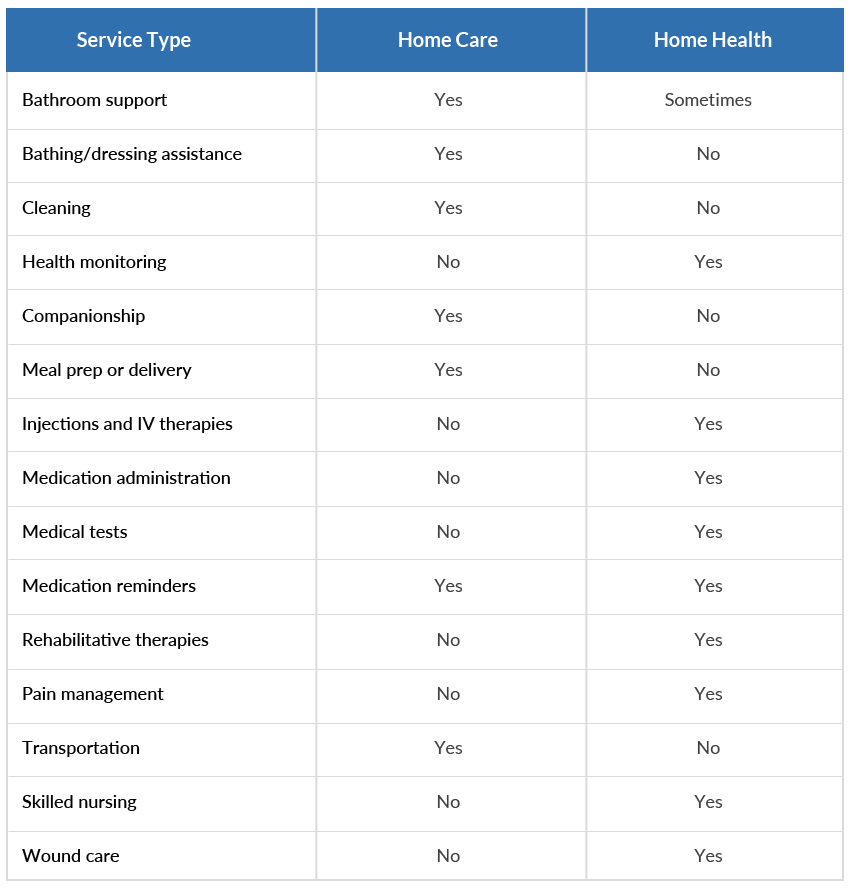This screenshot has height=888, width=850.
Task: Select the Bathroom support row label
Action: click(x=95, y=100)
